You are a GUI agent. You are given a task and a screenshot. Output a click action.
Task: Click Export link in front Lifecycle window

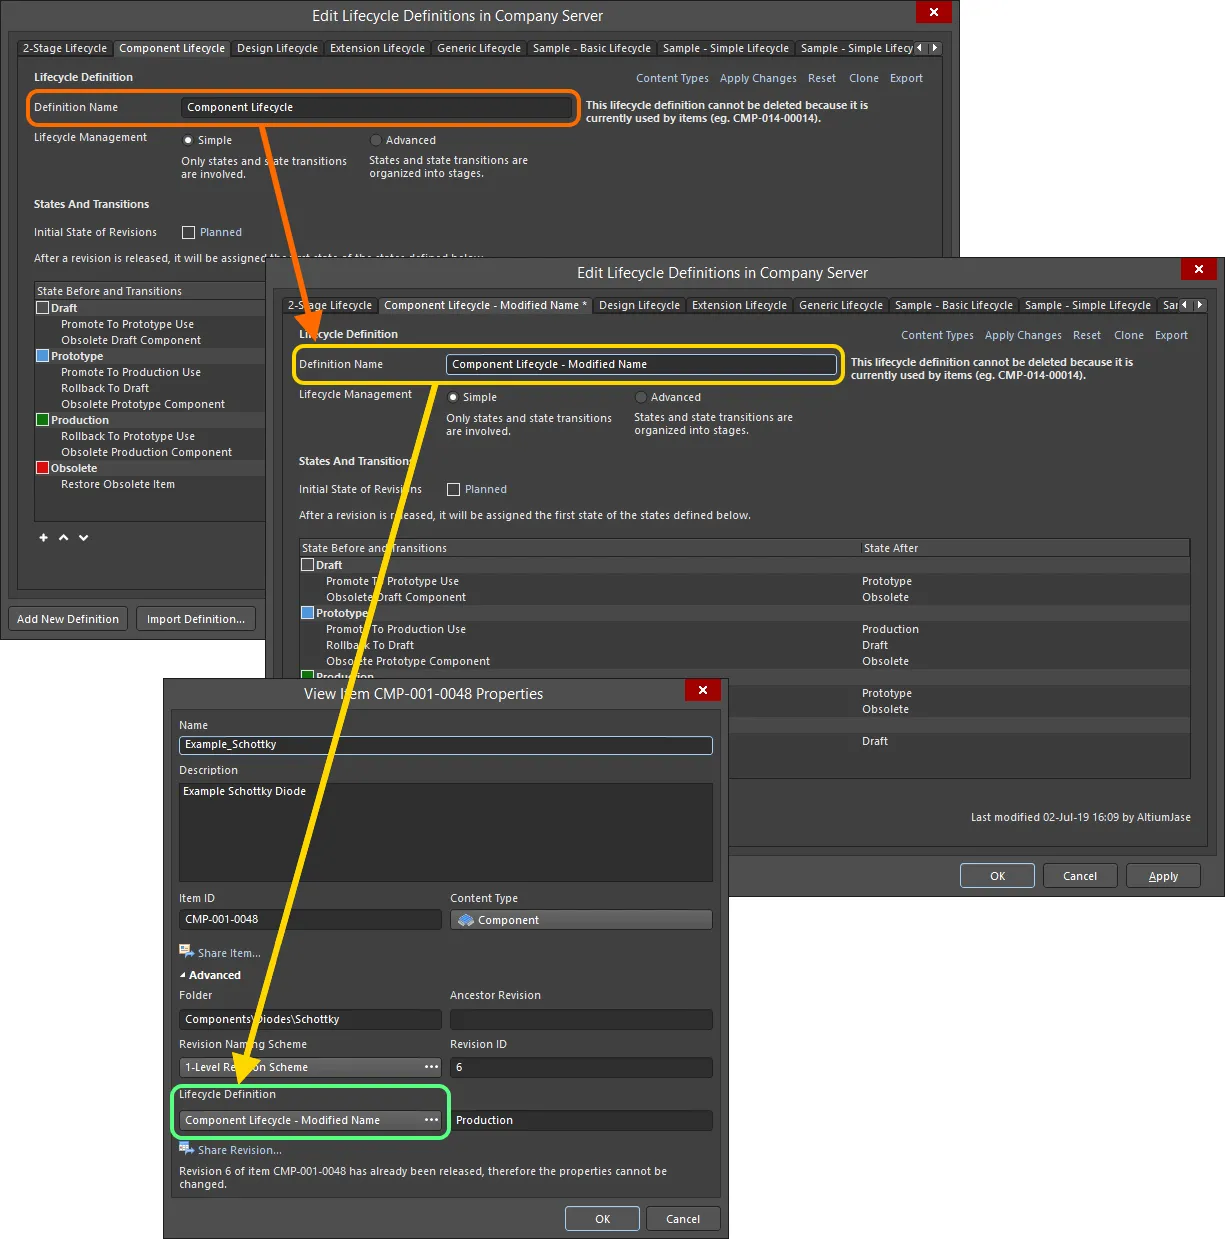coord(1171,335)
